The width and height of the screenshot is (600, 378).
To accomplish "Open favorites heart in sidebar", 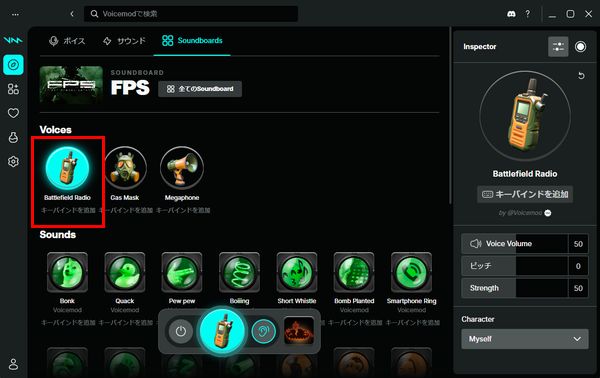I will [x=13, y=113].
